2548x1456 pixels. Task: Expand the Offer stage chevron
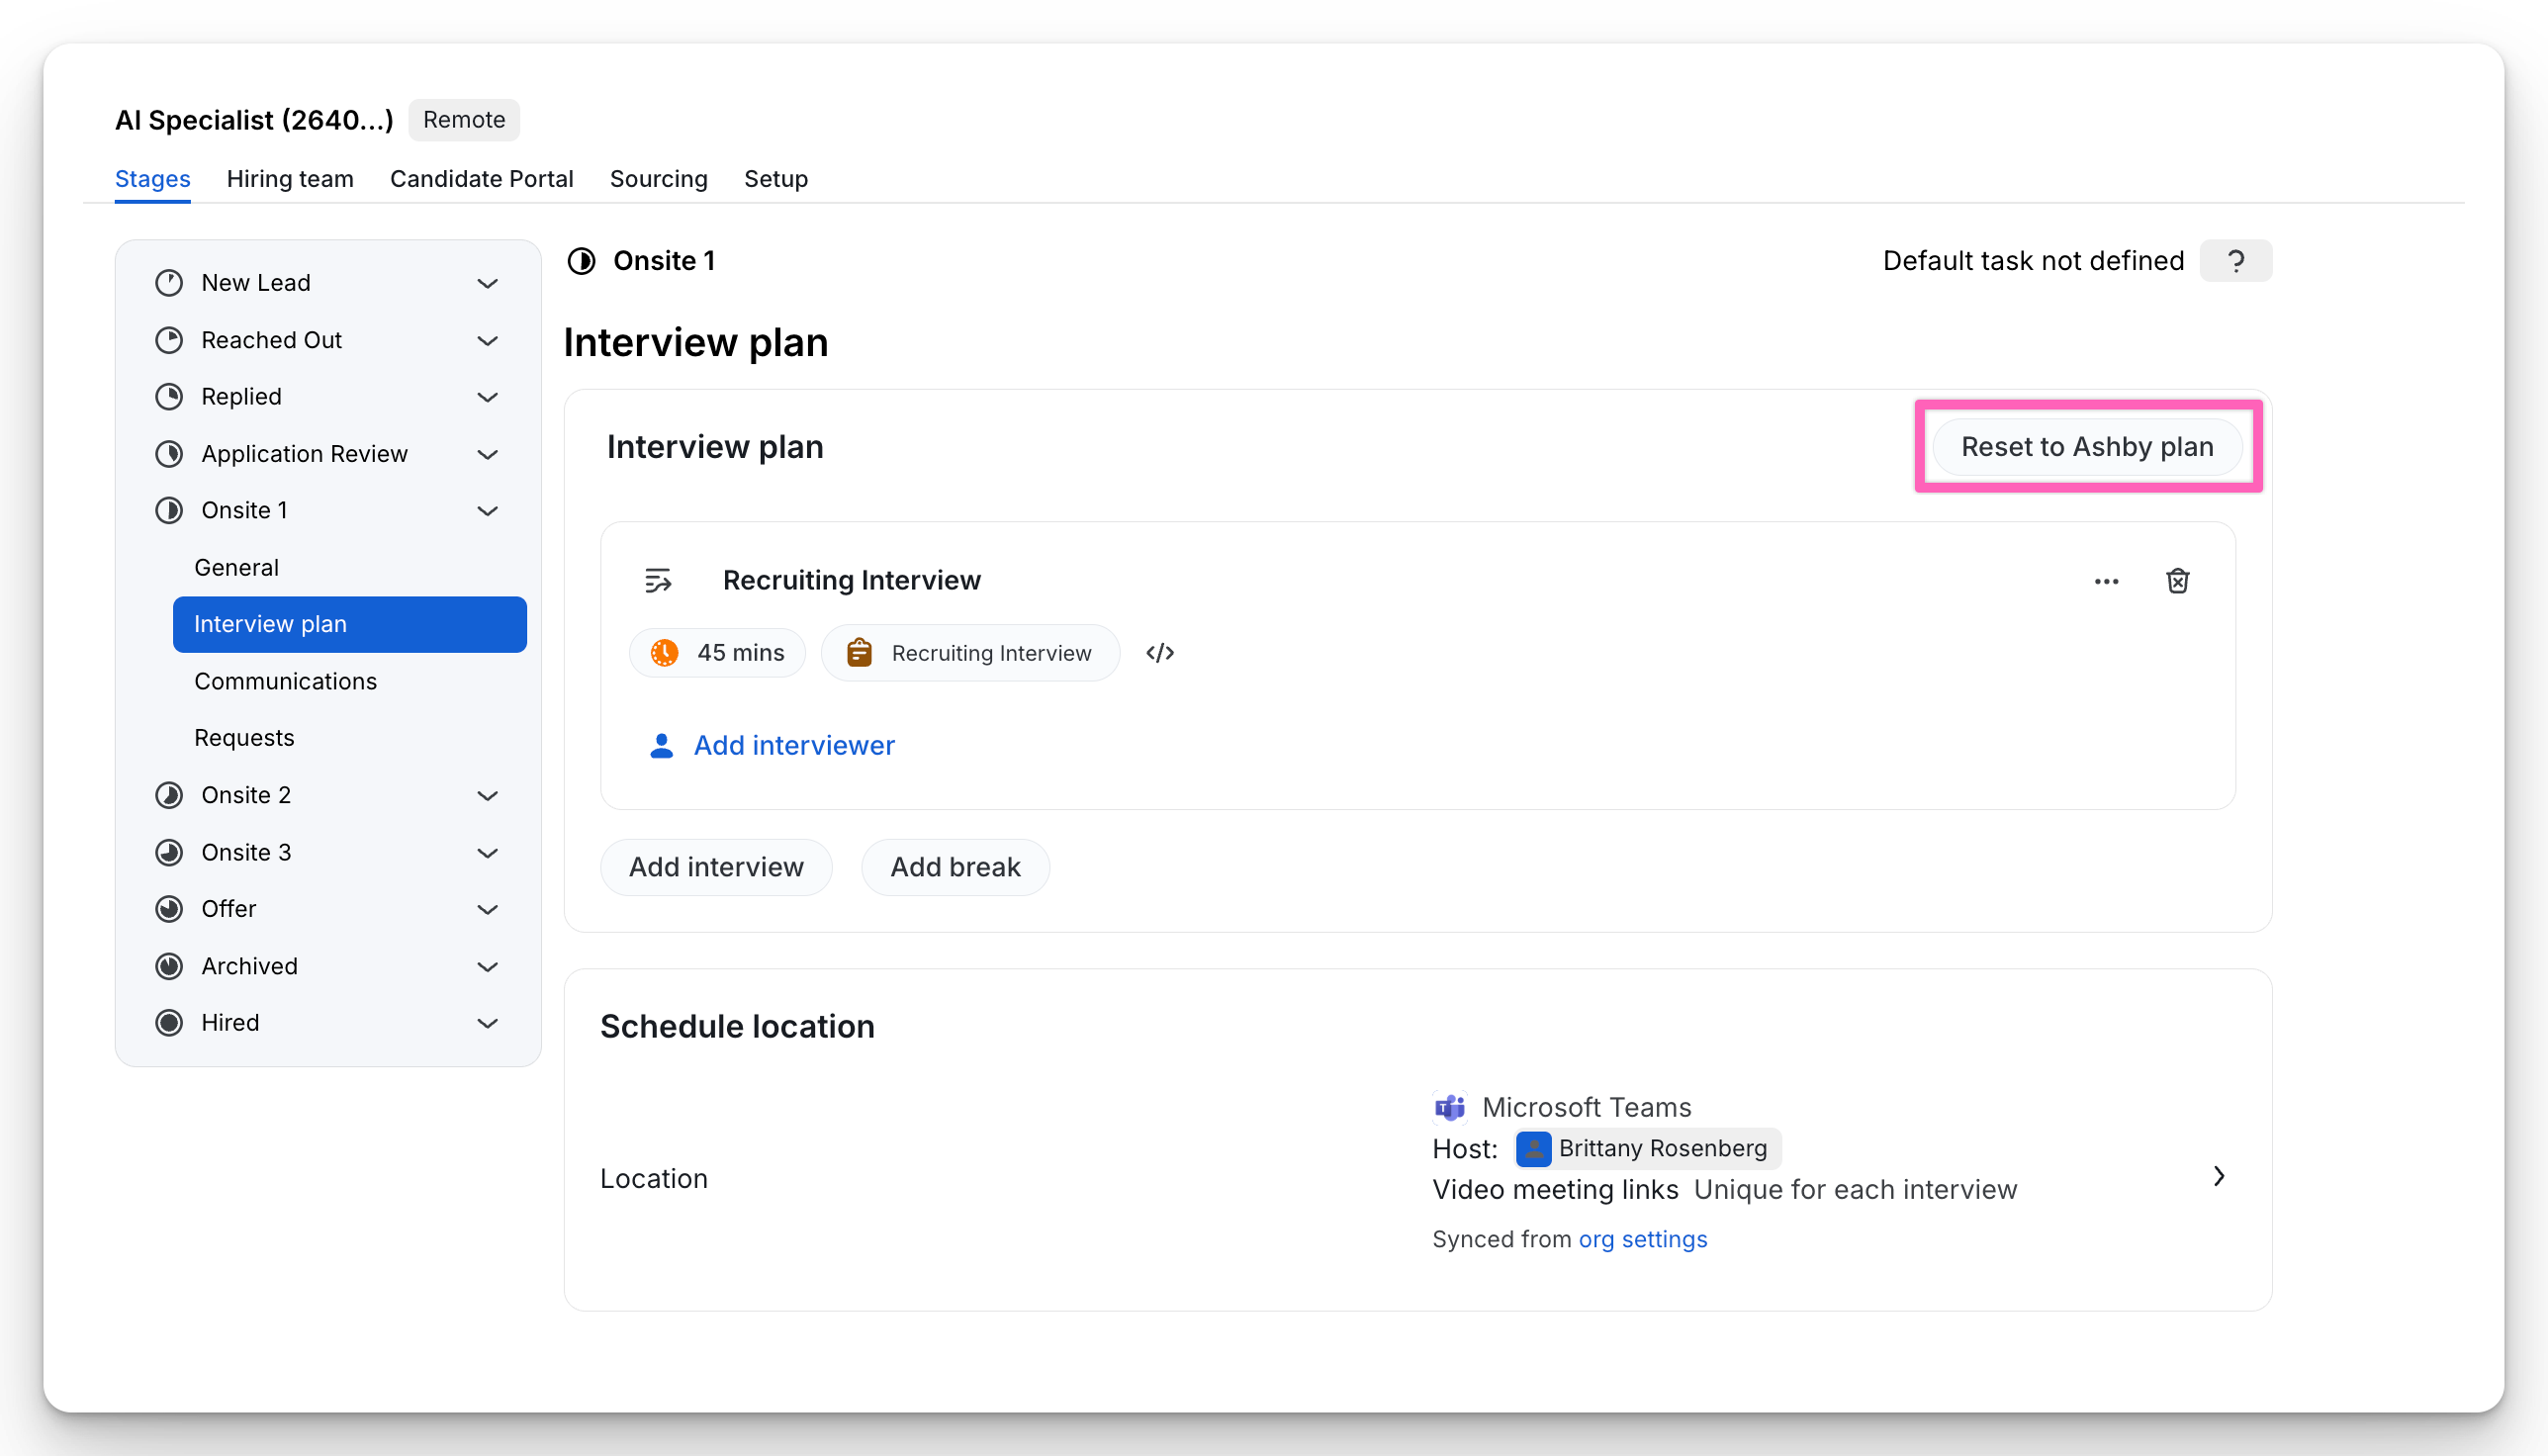(x=487, y=909)
